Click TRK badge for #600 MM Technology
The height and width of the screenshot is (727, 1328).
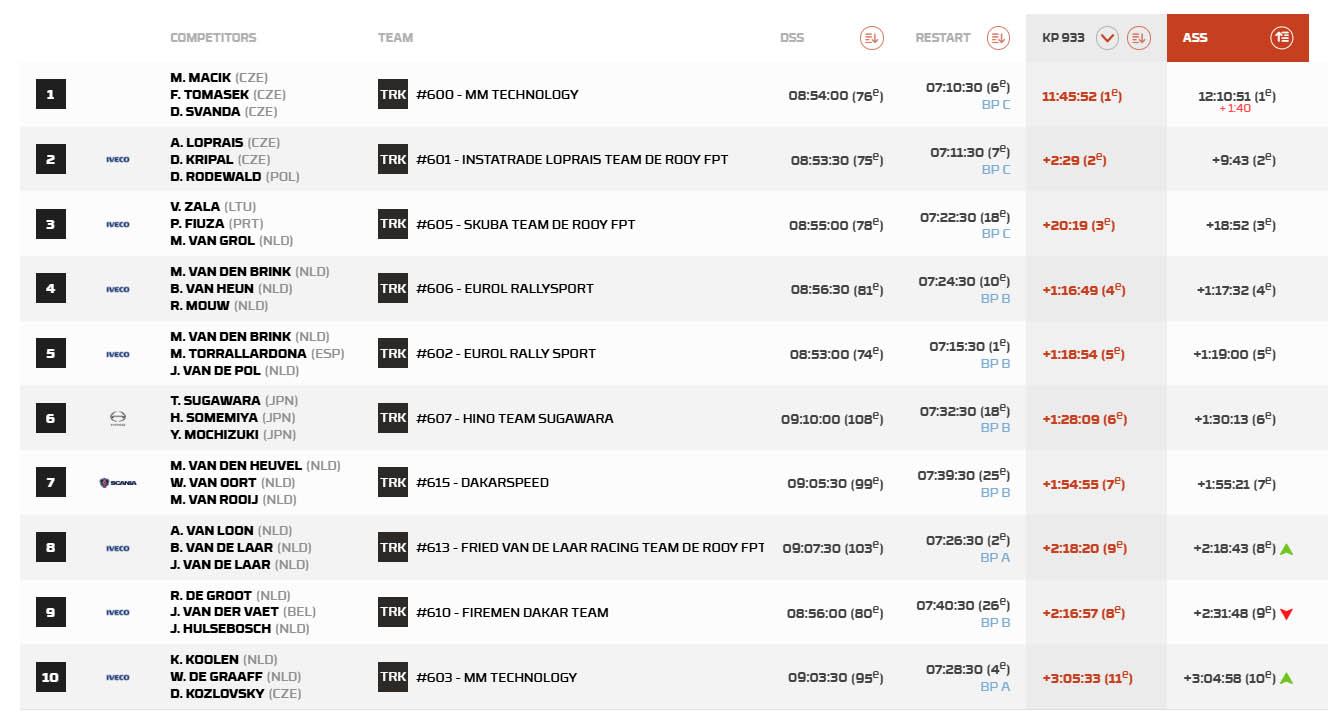point(393,94)
